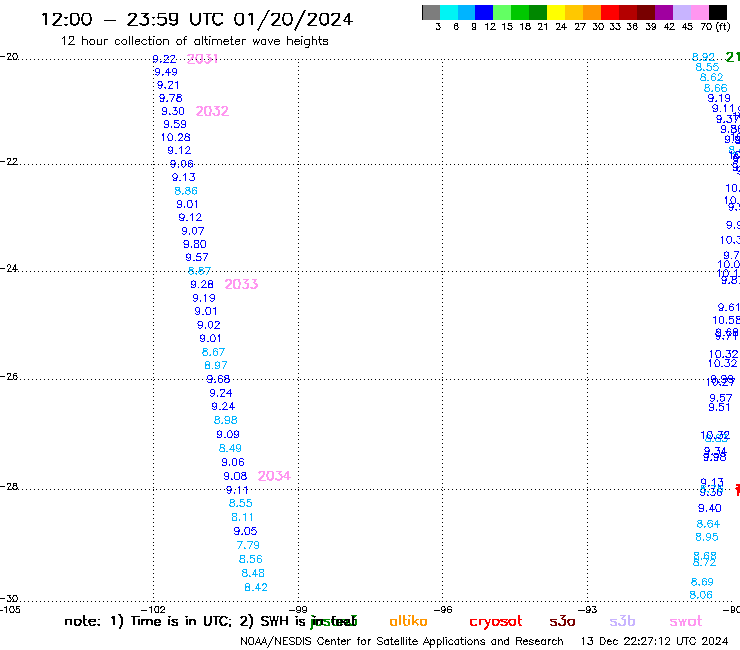Click the 8.48 wave height value
Screen dimensions: 740x650
click(x=253, y=574)
